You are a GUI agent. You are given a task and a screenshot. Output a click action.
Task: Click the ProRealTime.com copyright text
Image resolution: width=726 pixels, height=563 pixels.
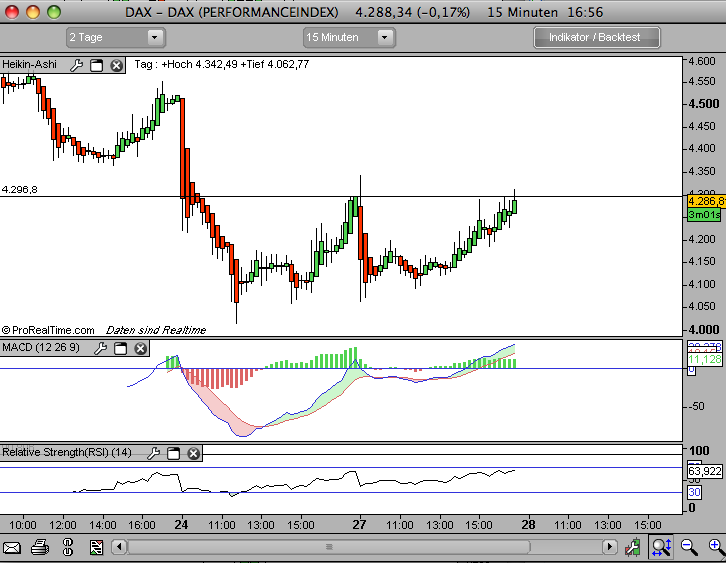pyautogui.click(x=48, y=330)
